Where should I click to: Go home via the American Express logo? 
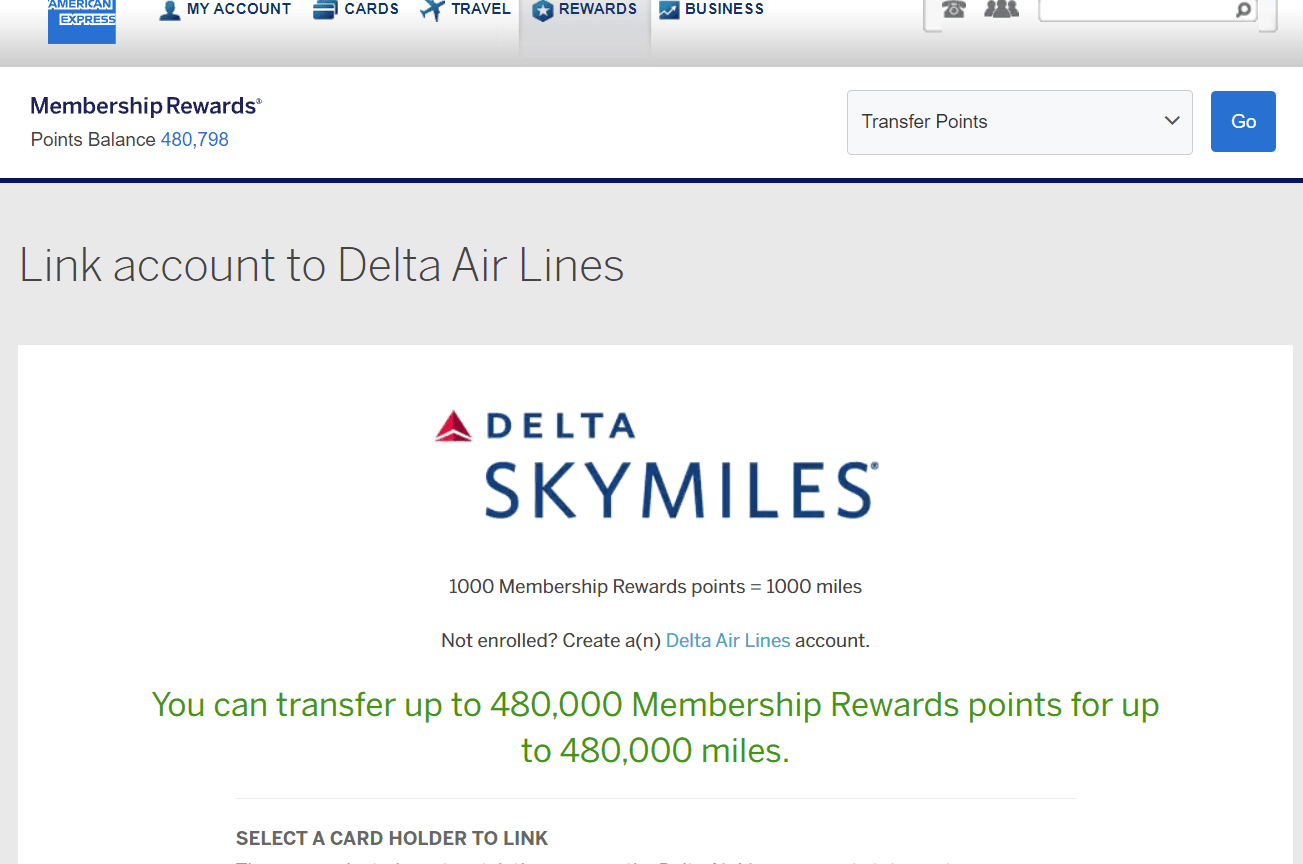[x=82, y=20]
